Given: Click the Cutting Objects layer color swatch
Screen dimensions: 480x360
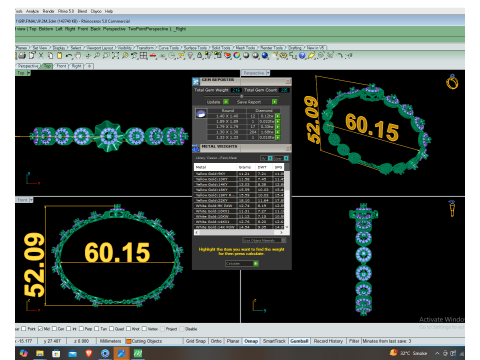Looking at the screenshot, I should click(x=128, y=341).
